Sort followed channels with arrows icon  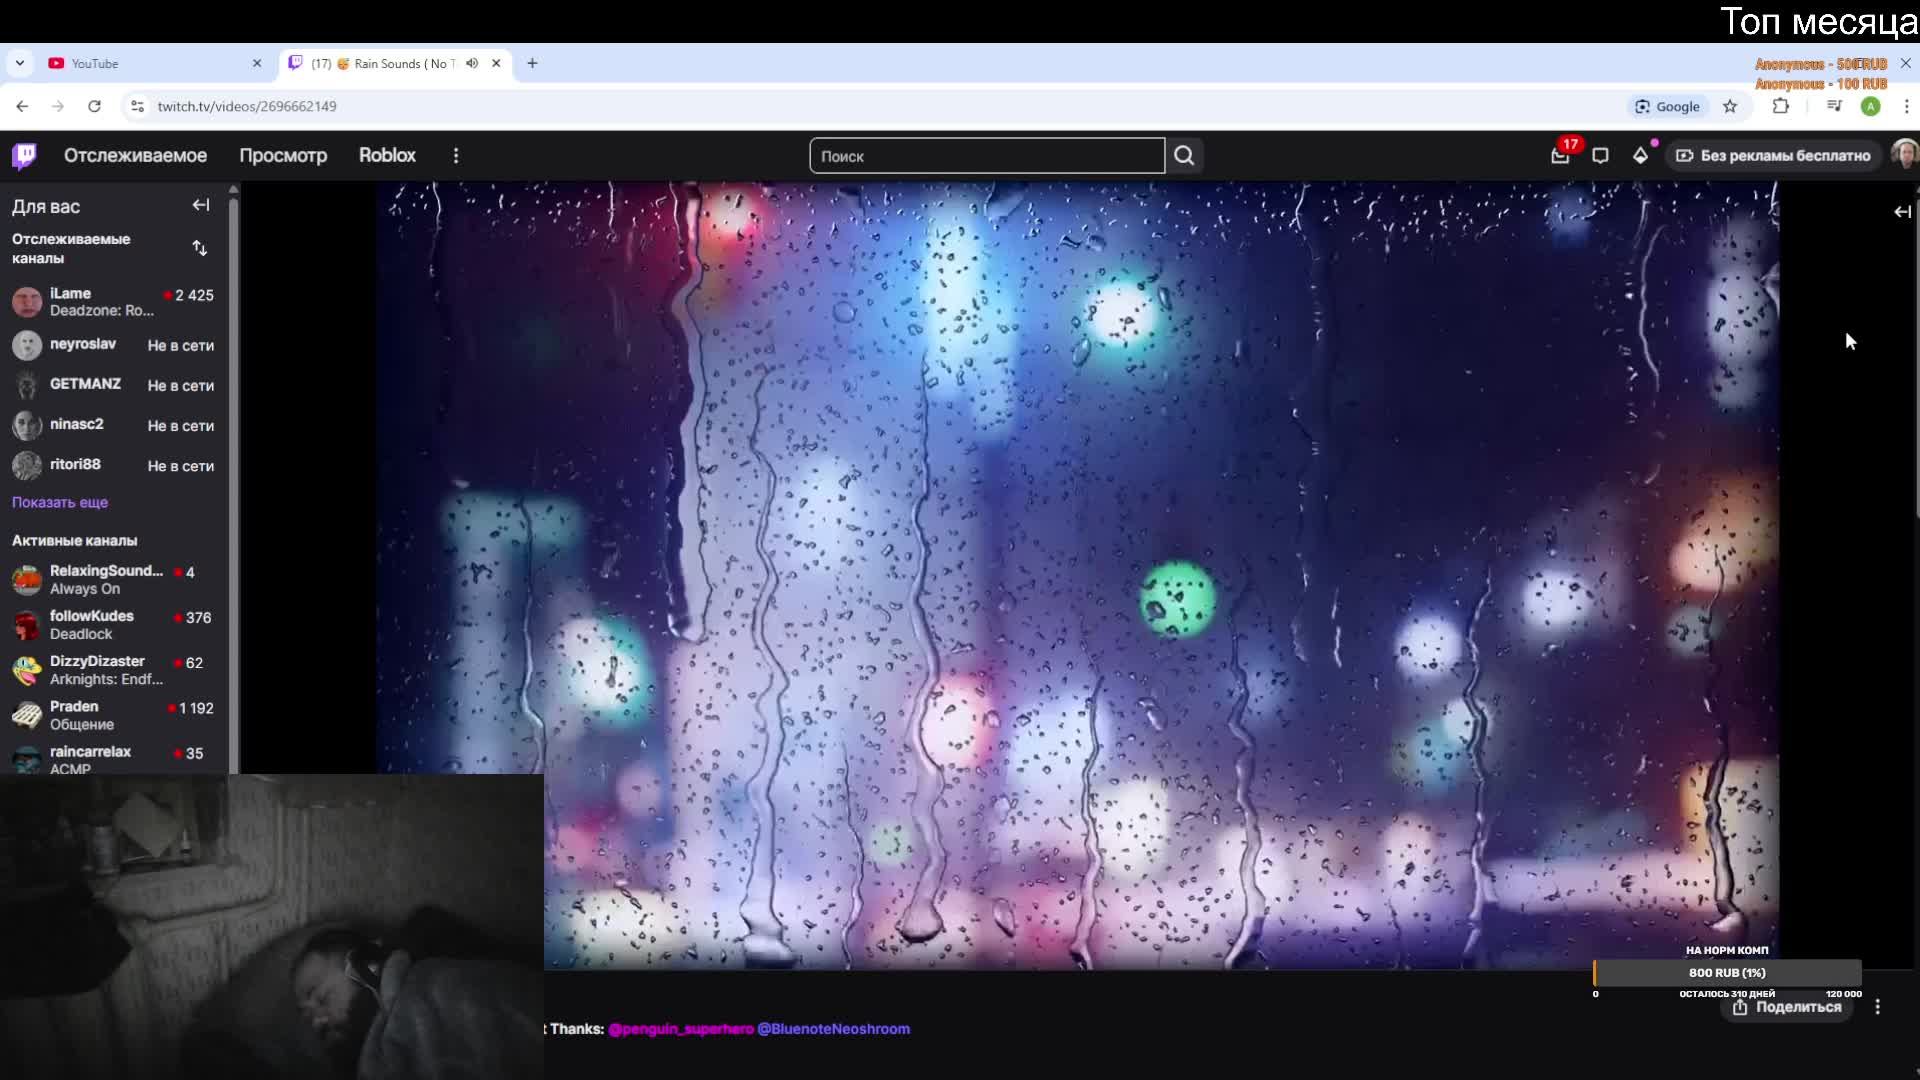(x=200, y=248)
